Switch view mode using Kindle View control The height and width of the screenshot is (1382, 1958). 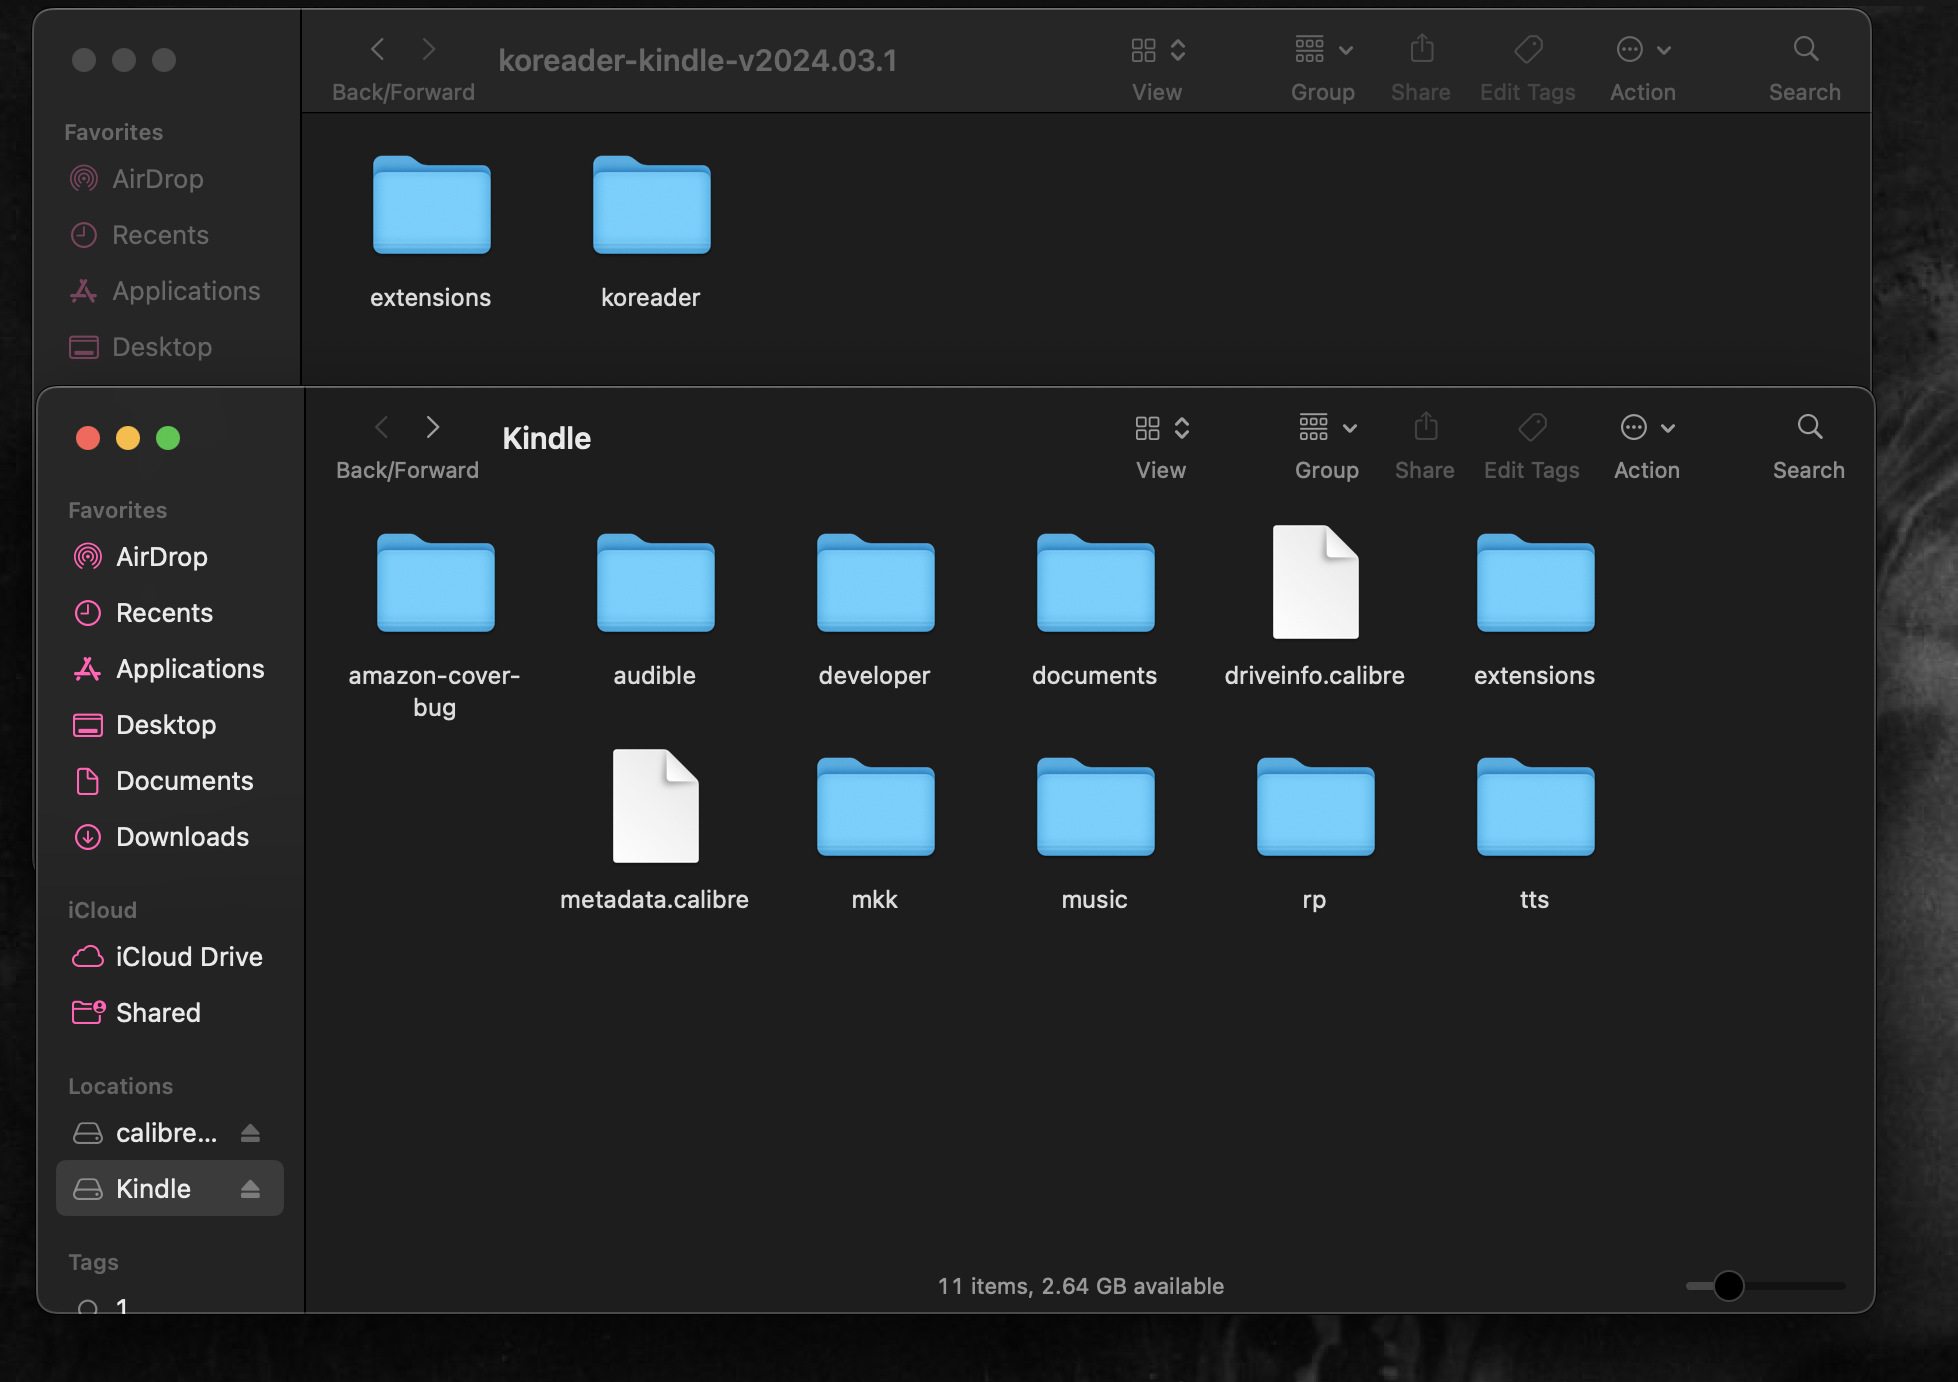tap(1161, 428)
